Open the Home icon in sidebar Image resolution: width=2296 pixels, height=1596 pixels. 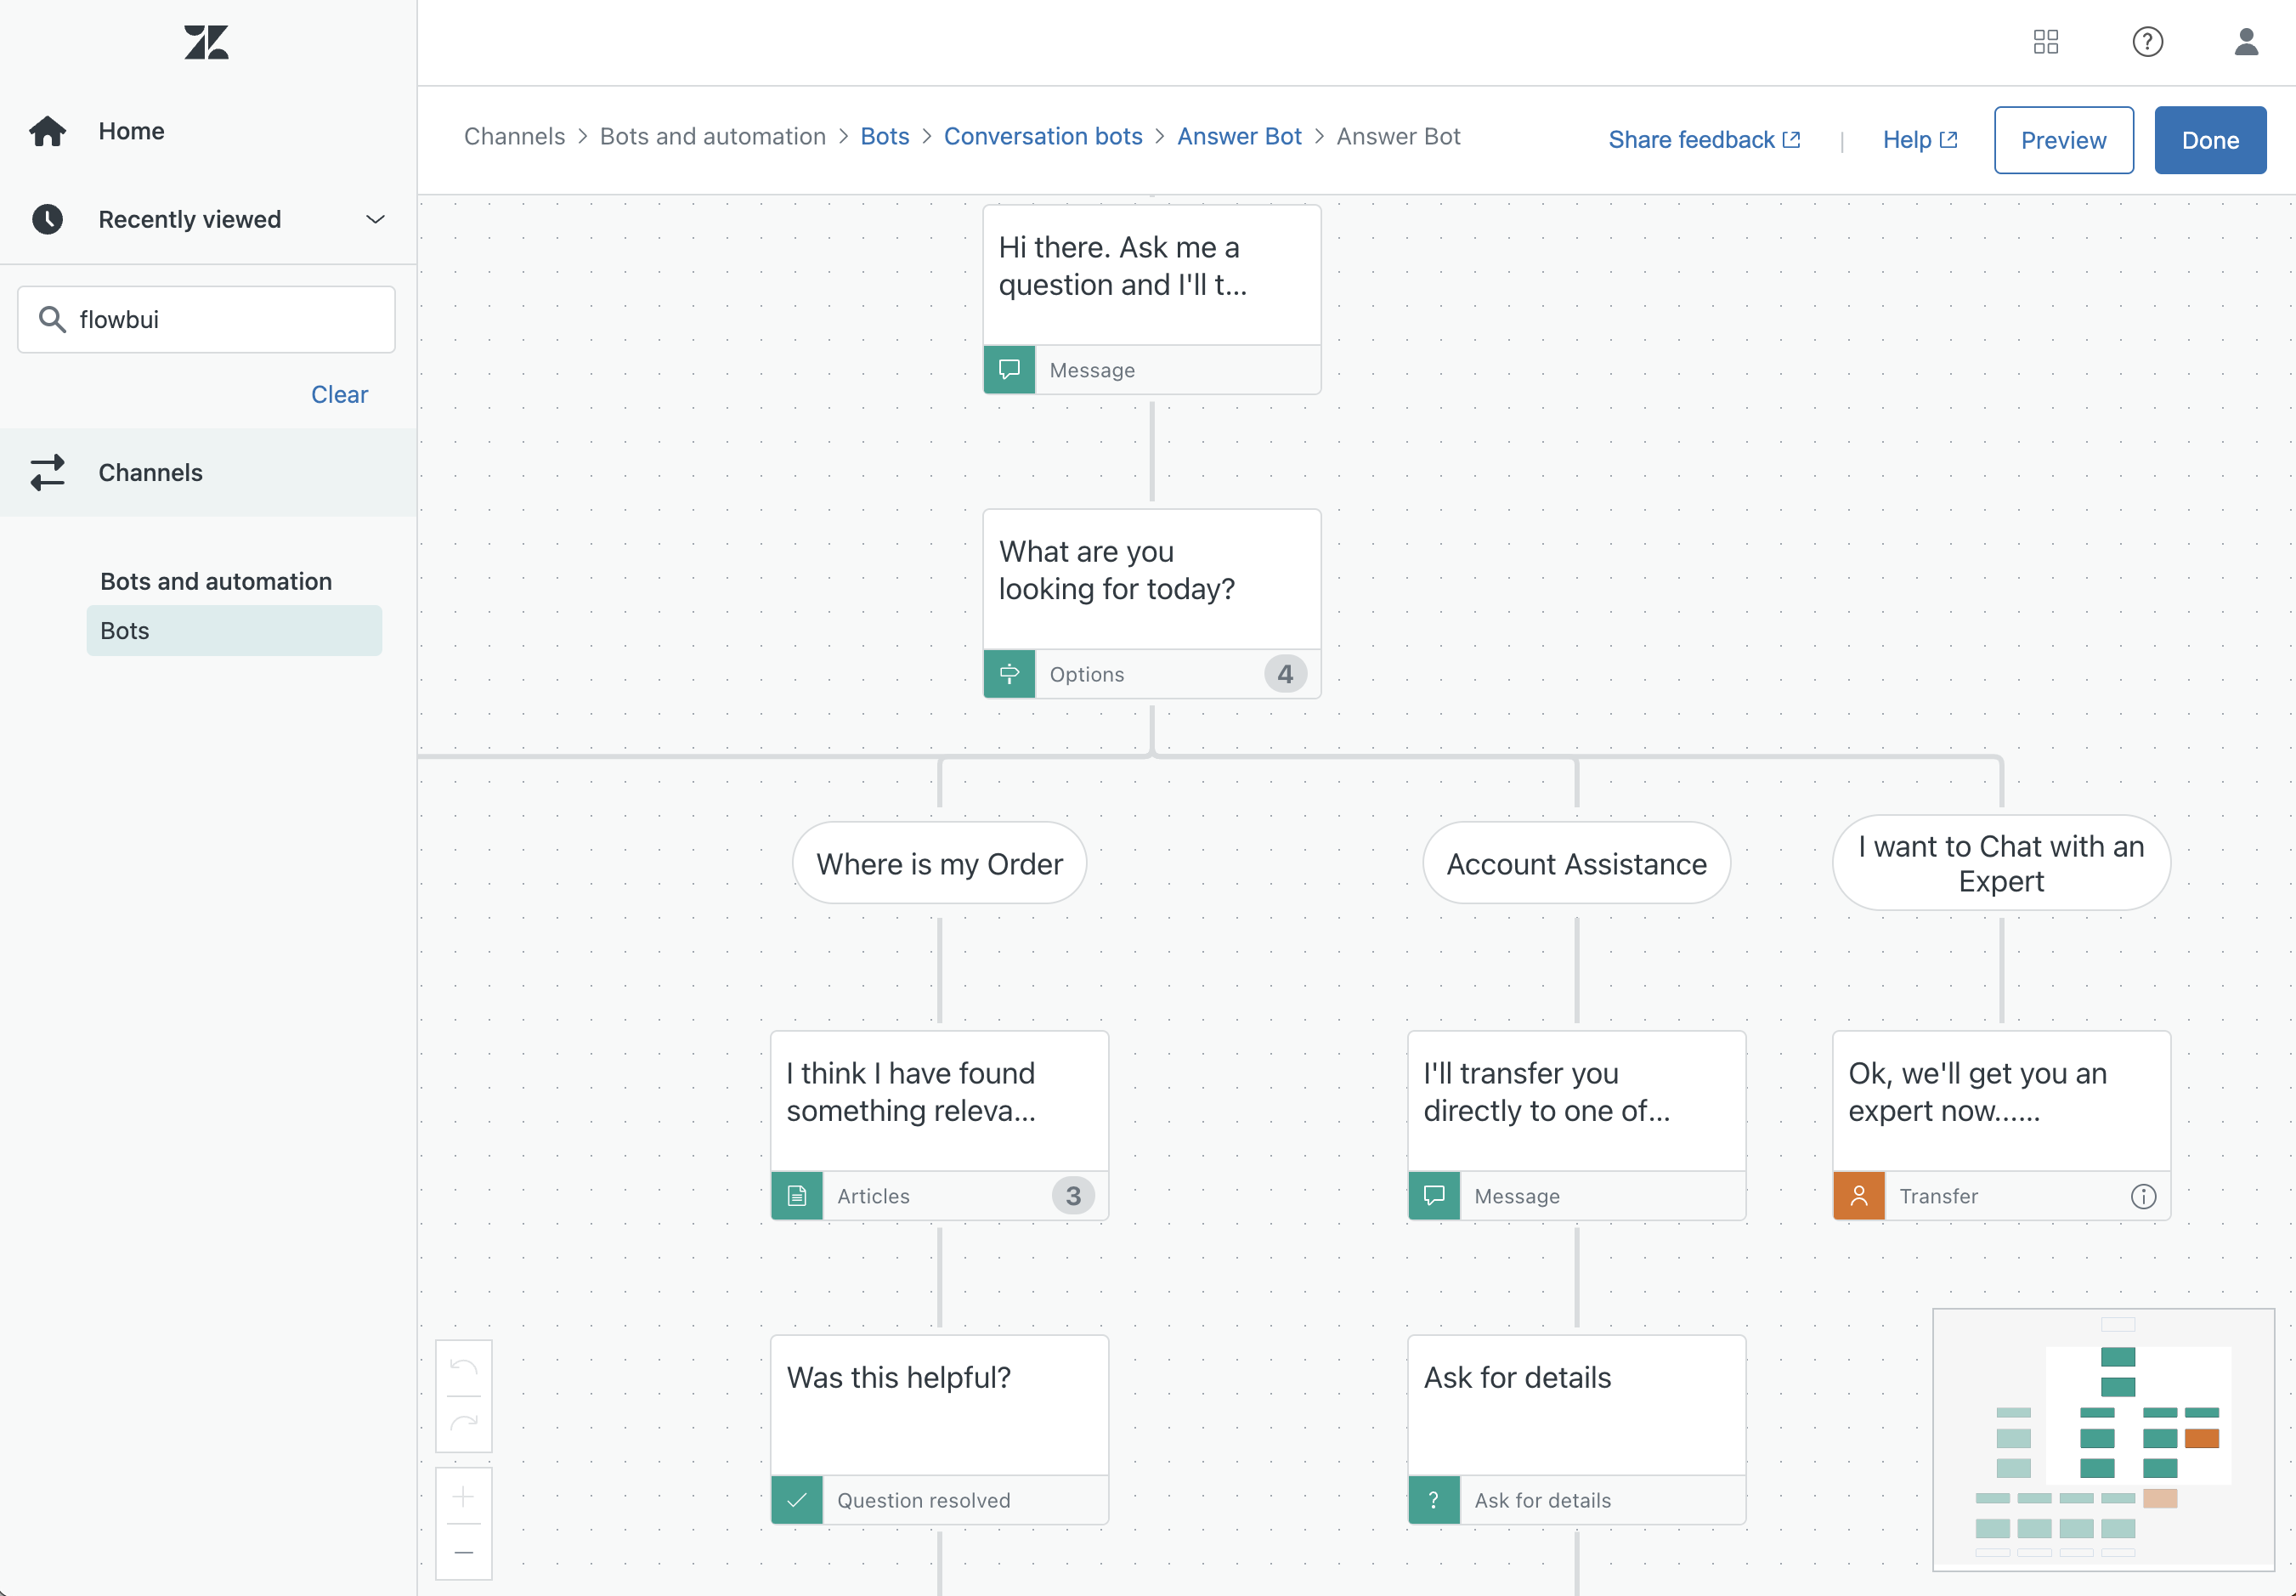pyautogui.click(x=48, y=131)
